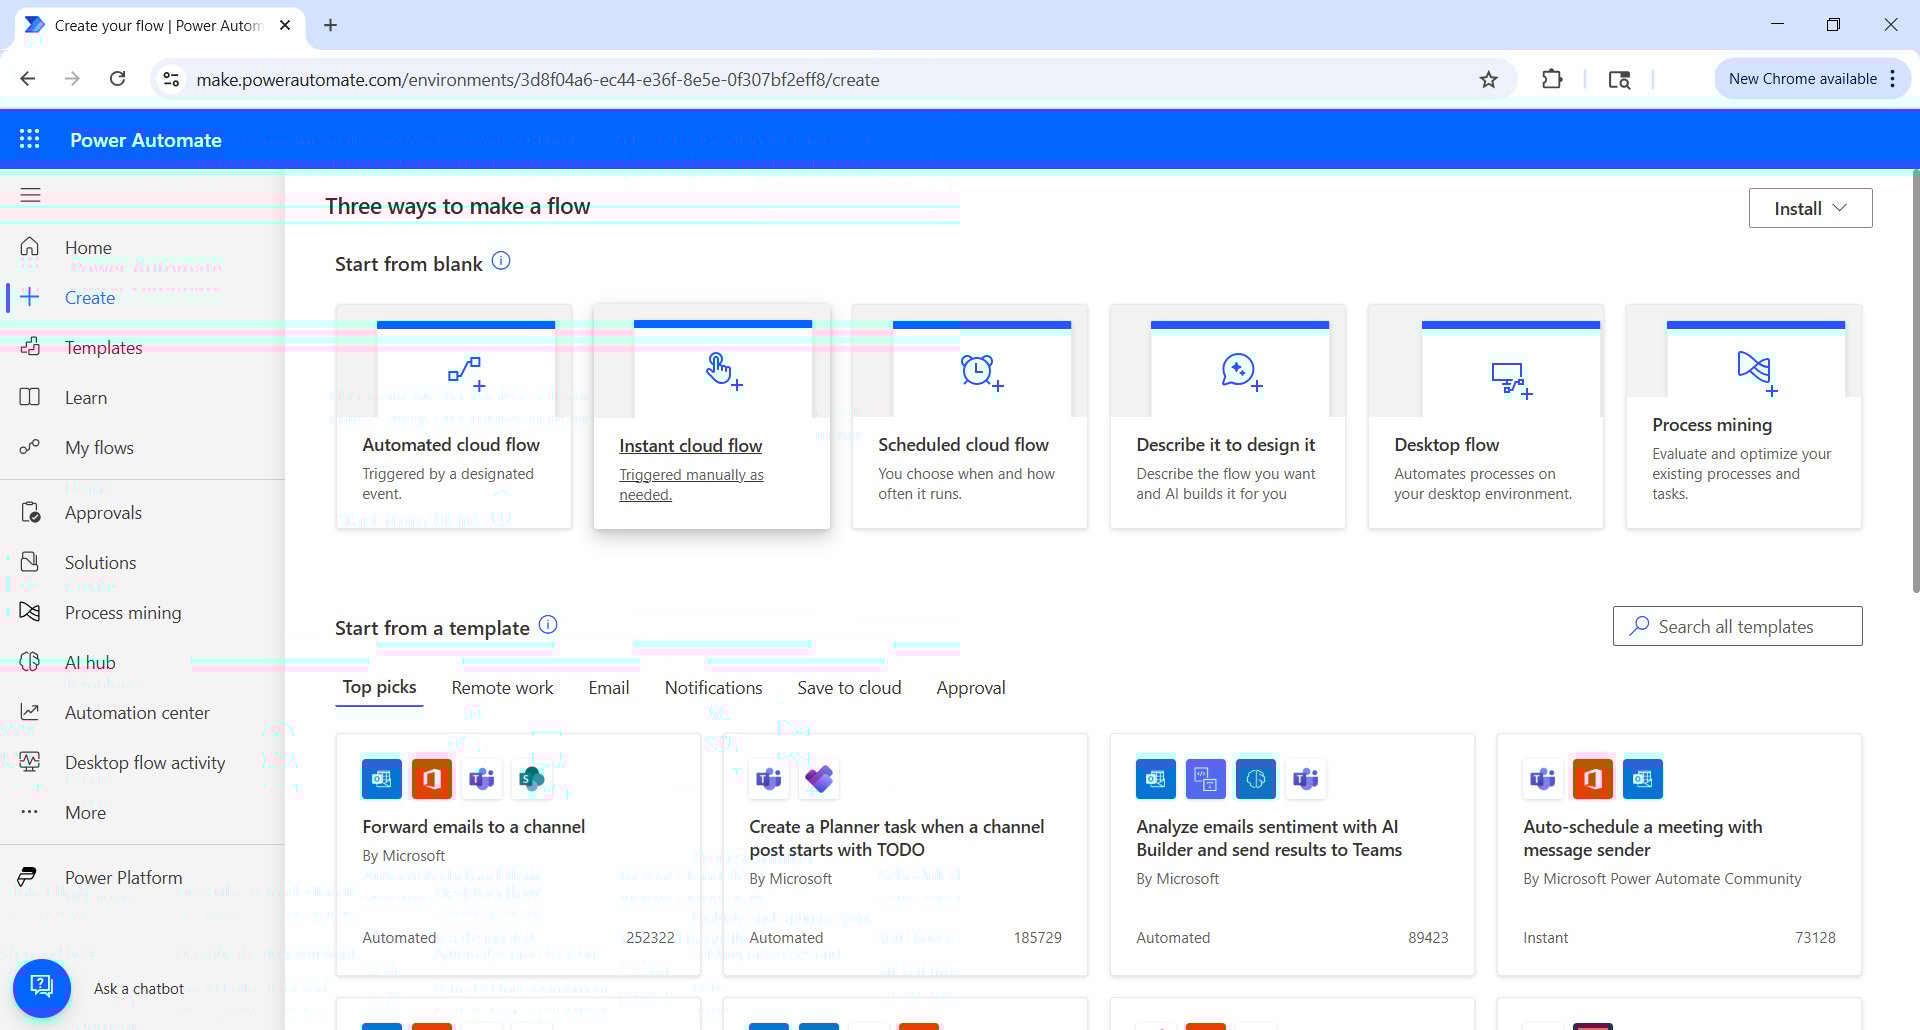Click the Approvals icon in sidebar

30,512
